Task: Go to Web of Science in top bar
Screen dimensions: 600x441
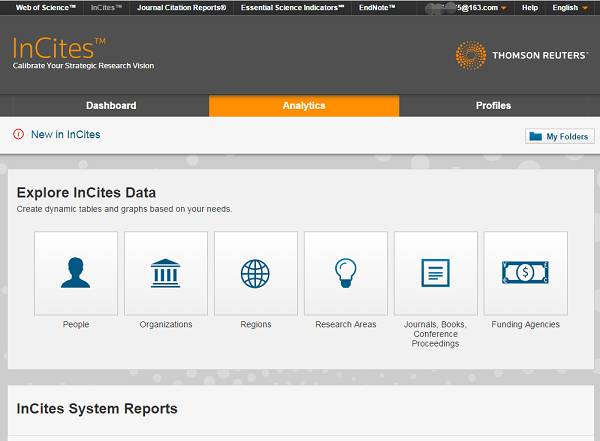Action: (x=46, y=8)
